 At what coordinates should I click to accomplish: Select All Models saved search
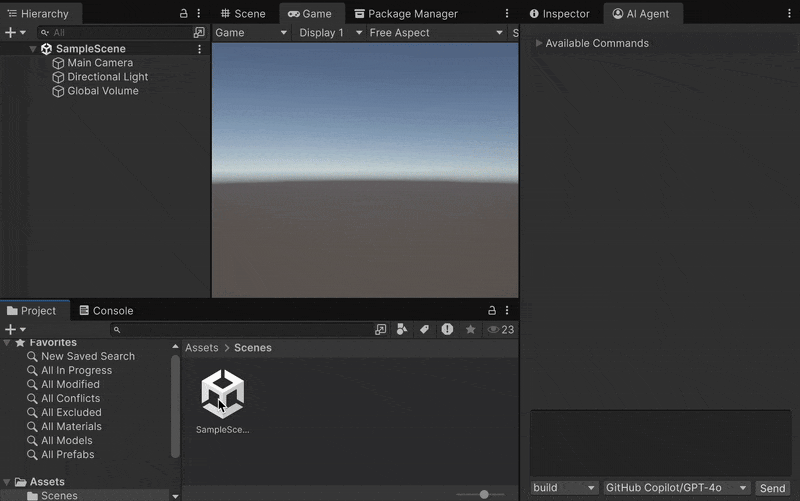coord(67,440)
